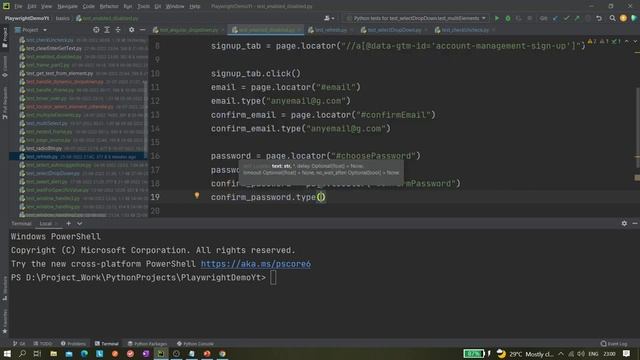640x360 pixels.
Task: Select test_clearEnterGetText.py in Project tree
Action: click(54, 49)
